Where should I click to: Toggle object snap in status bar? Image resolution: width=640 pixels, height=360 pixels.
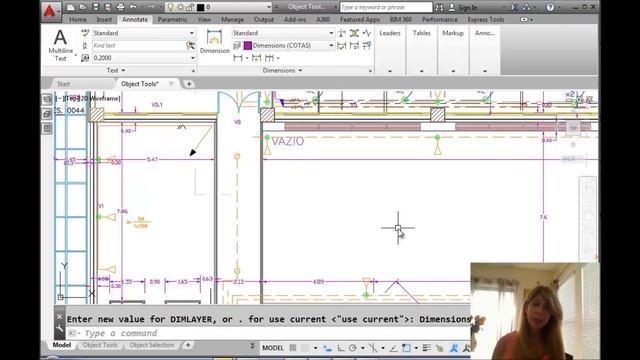[406, 348]
